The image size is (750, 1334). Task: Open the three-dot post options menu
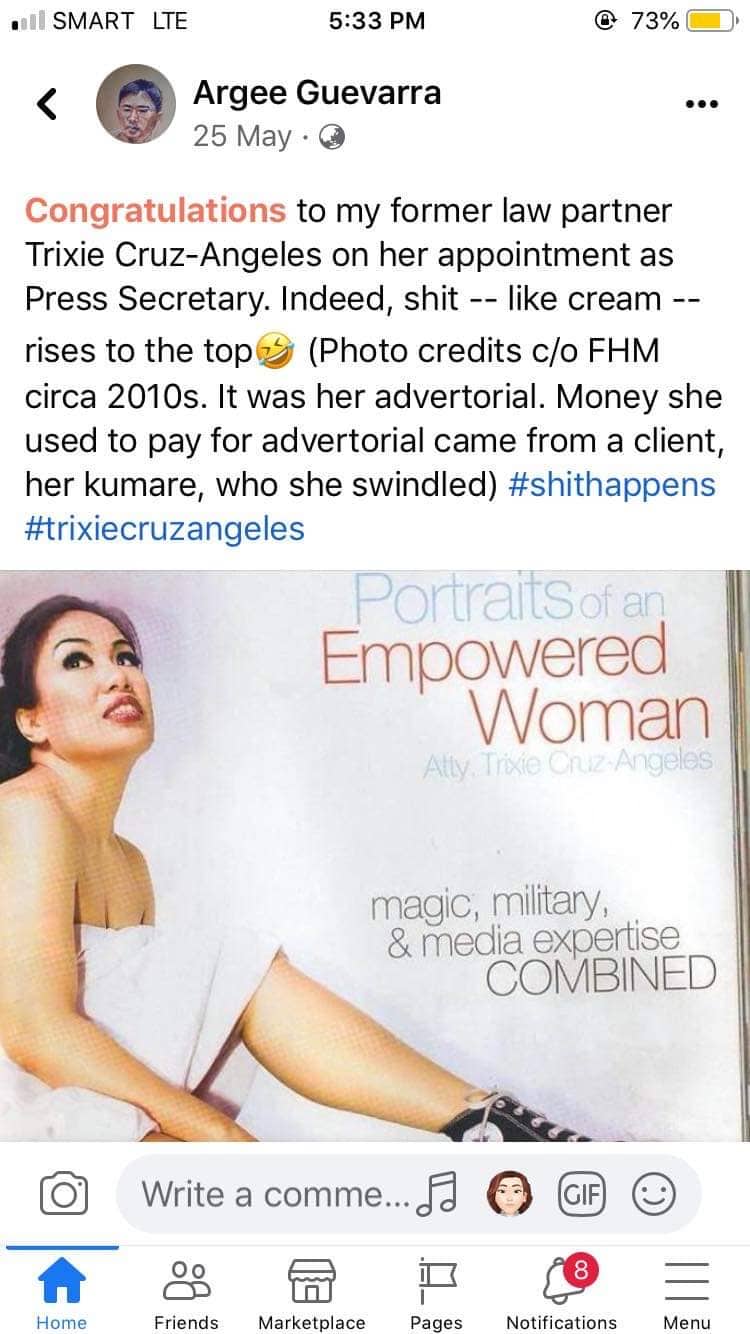click(701, 104)
